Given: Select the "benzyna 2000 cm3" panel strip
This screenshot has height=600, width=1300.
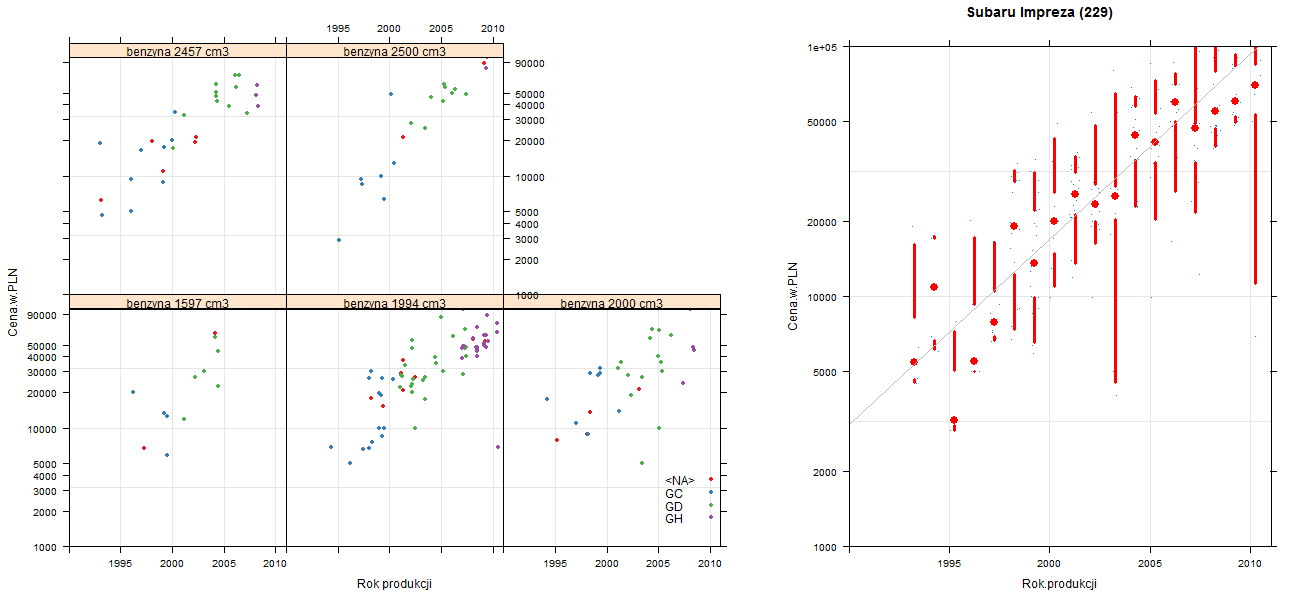Looking at the screenshot, I should pyautogui.click(x=612, y=303).
